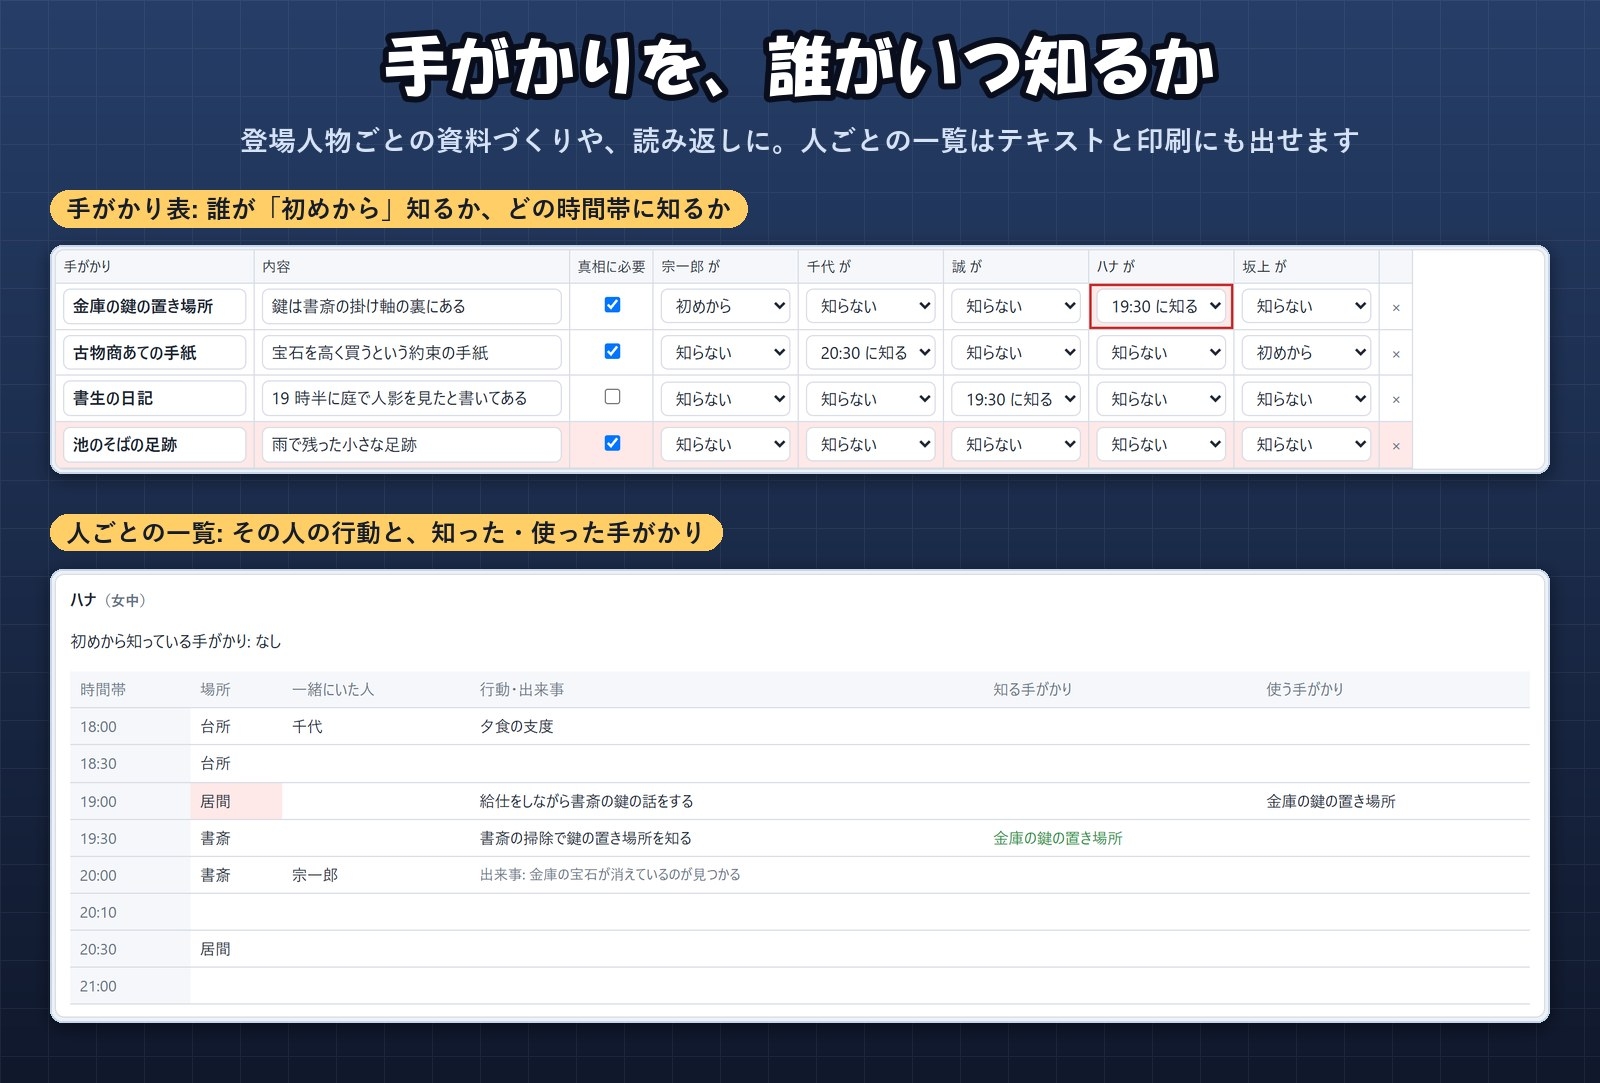The image size is (1600, 1083).
Task: Edit the clue name 書生の日記
Action: pyautogui.click(x=154, y=398)
